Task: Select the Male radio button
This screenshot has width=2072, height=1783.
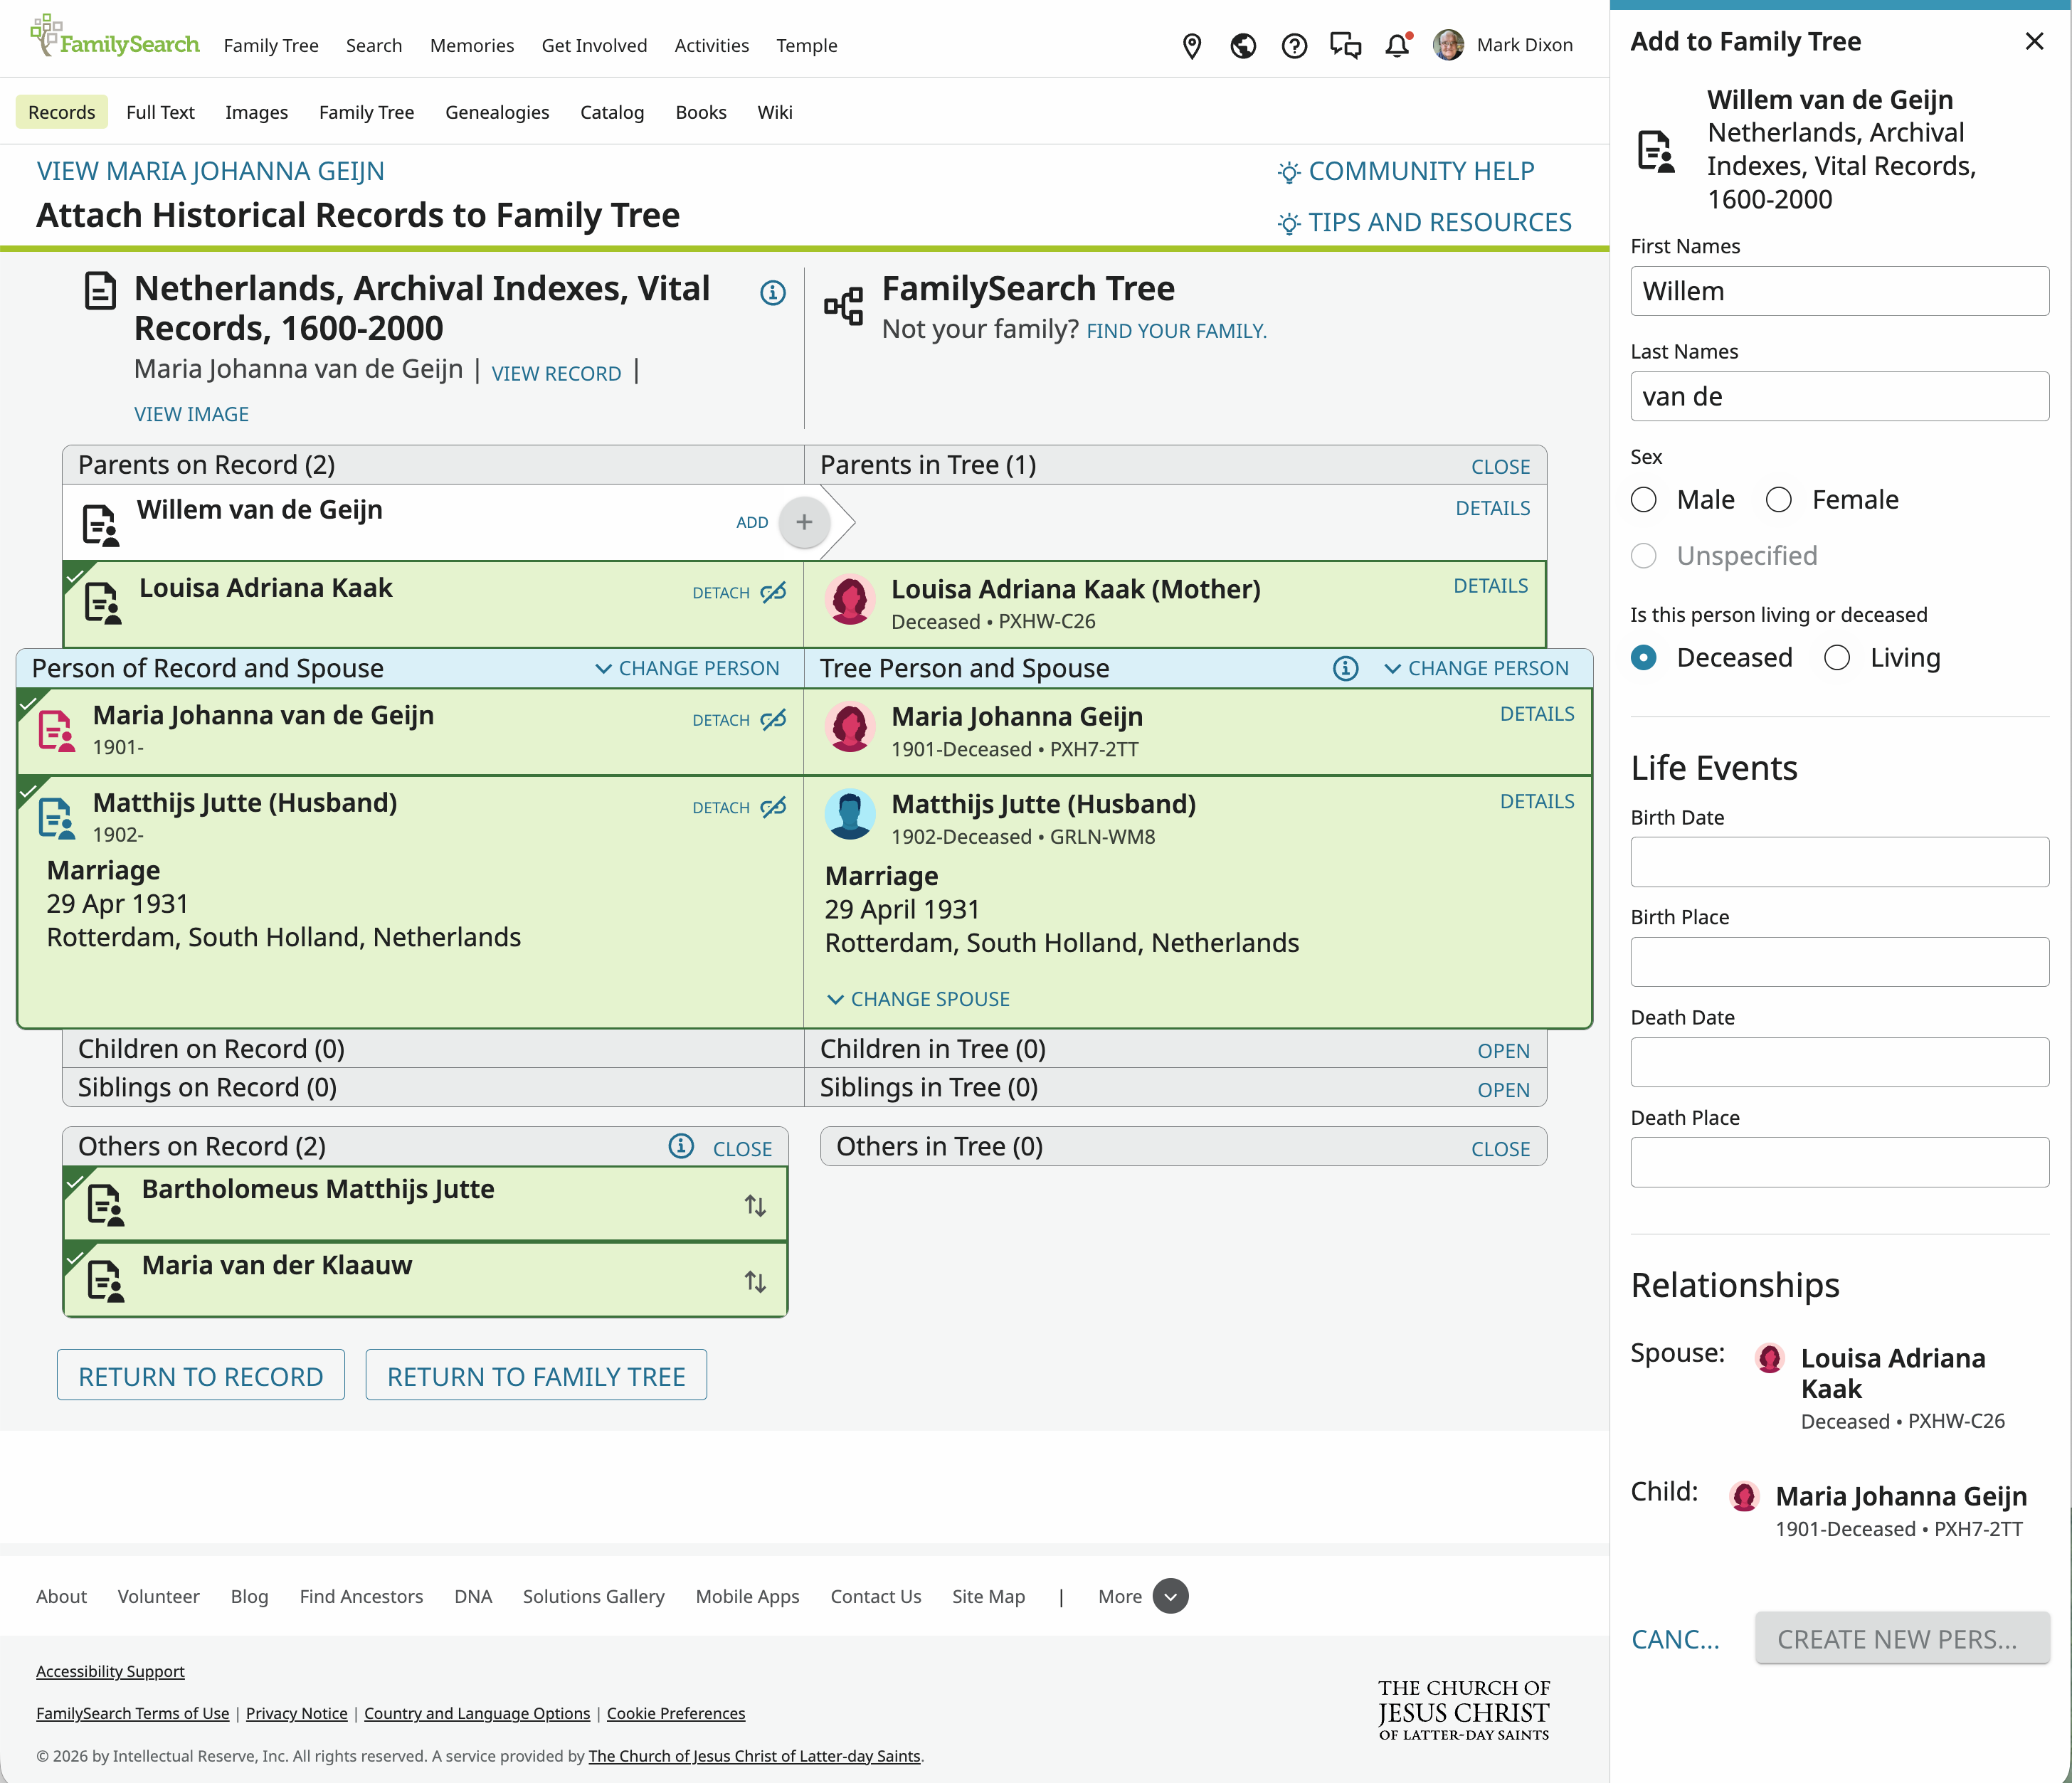Action: pos(1644,500)
